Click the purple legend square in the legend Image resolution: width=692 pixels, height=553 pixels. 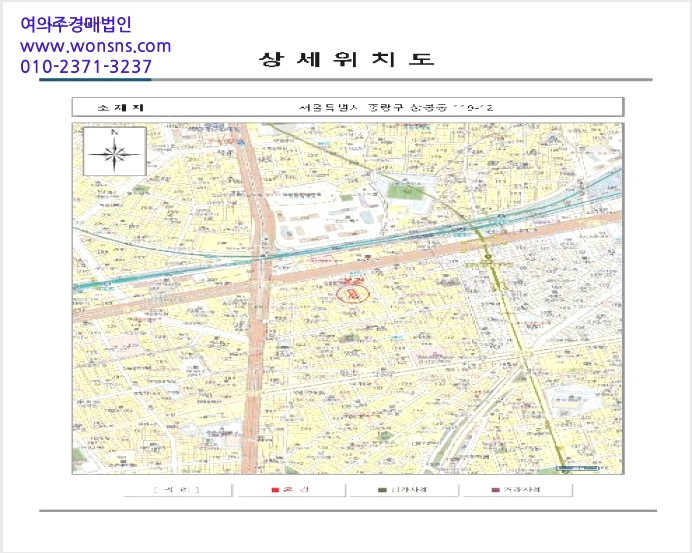click(495, 490)
